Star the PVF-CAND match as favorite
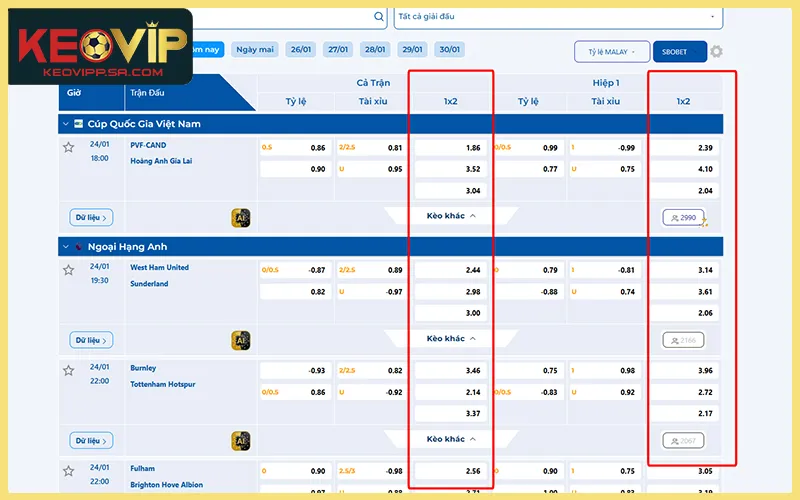 point(68,147)
